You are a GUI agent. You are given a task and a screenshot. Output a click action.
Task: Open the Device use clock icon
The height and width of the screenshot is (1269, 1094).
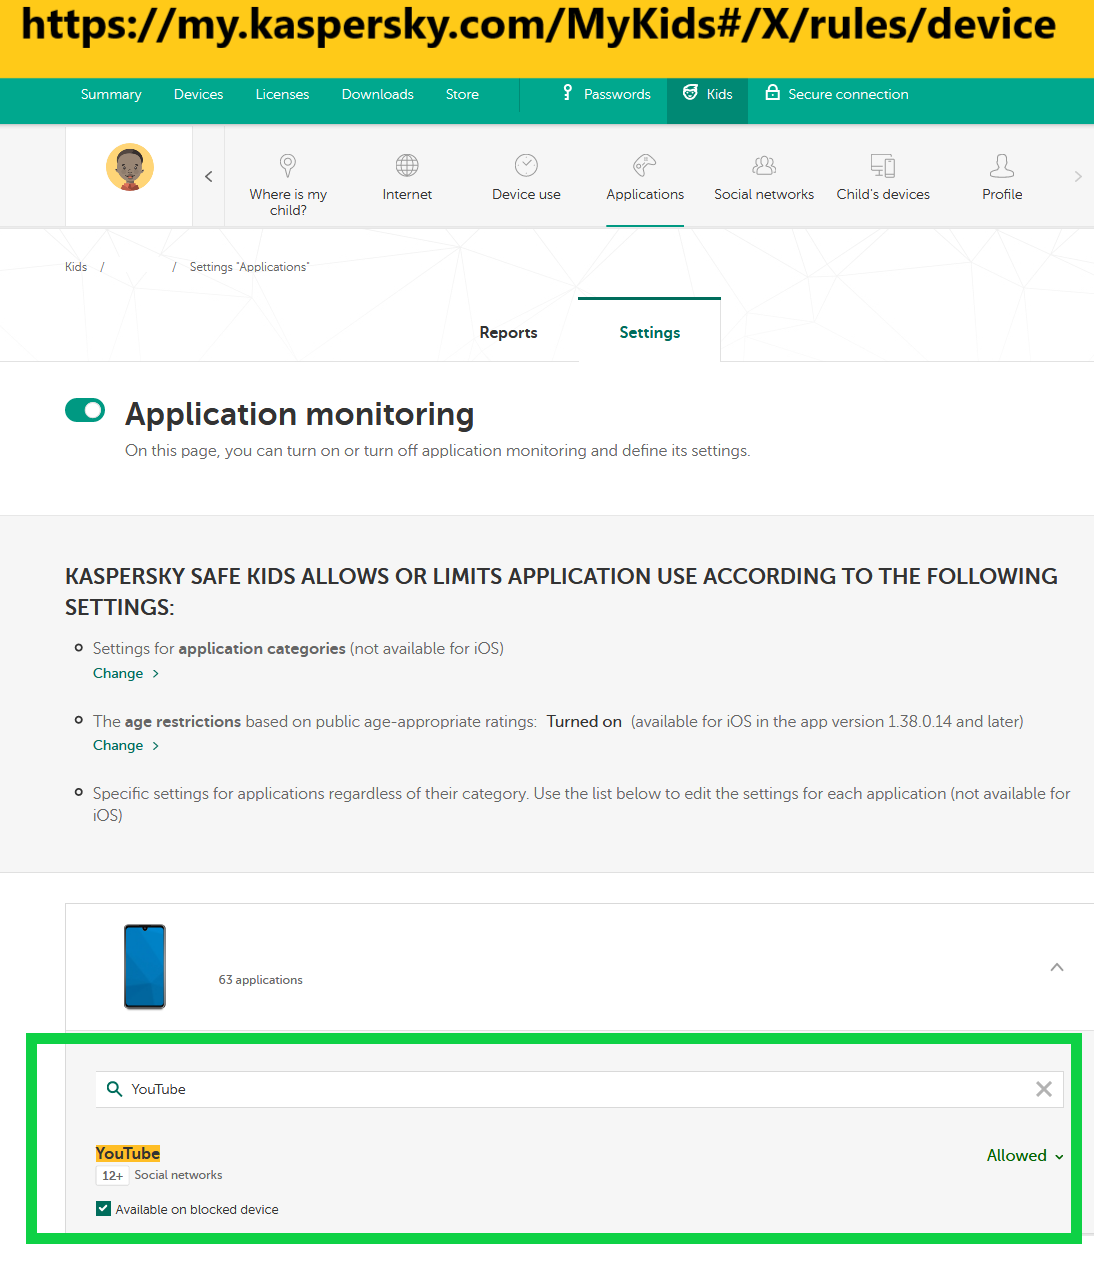click(526, 165)
